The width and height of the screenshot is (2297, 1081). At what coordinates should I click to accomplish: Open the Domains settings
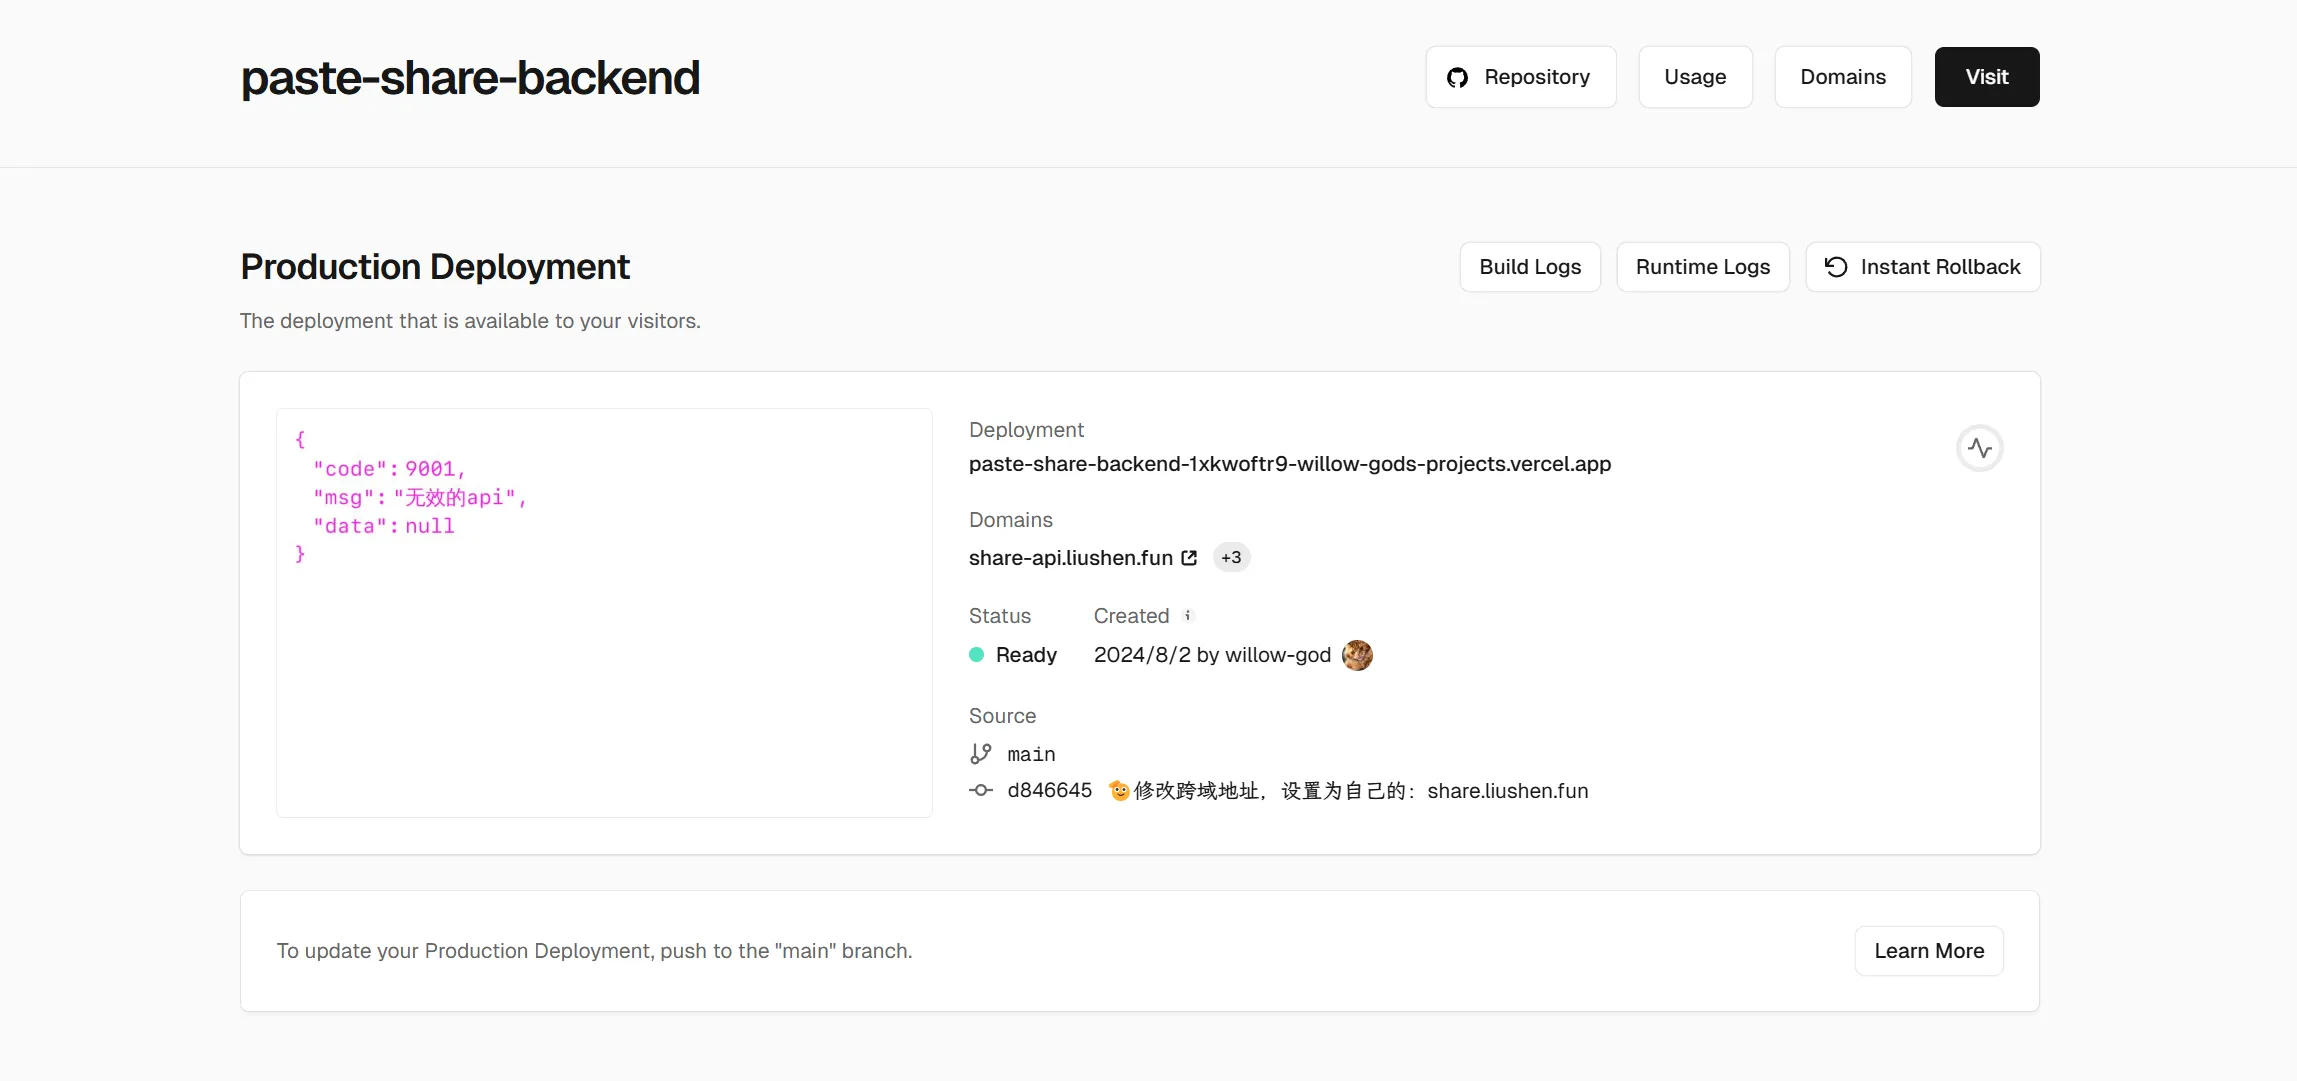(x=1842, y=77)
